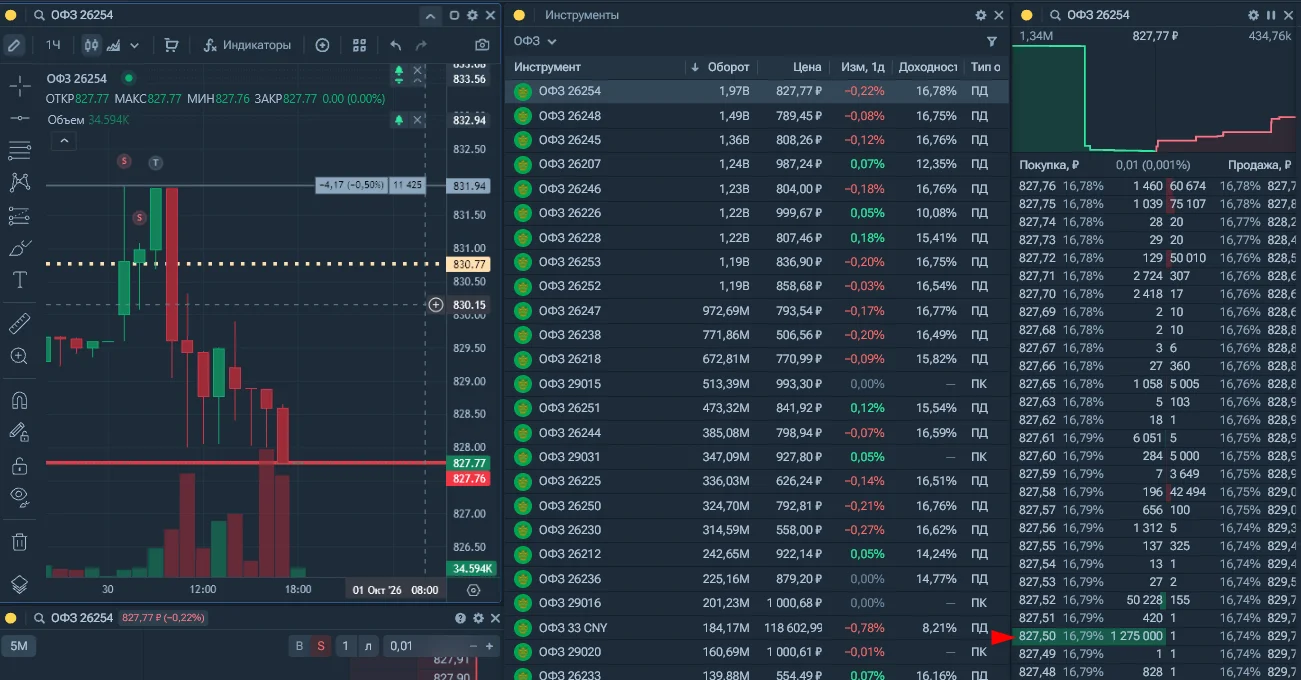Image resolution: width=1301 pixels, height=680 pixels.
Task: Open filter in Инструменты panel
Action: 992,41
